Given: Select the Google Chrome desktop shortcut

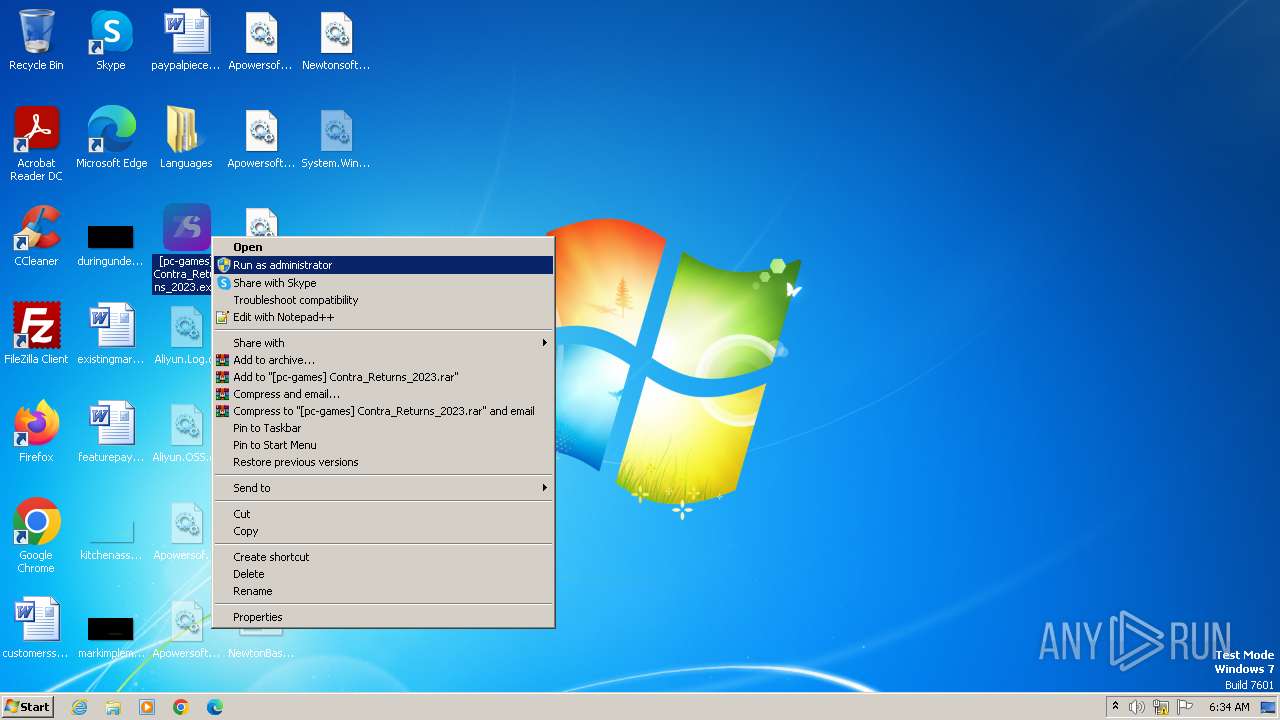Looking at the screenshot, I should (x=36, y=536).
